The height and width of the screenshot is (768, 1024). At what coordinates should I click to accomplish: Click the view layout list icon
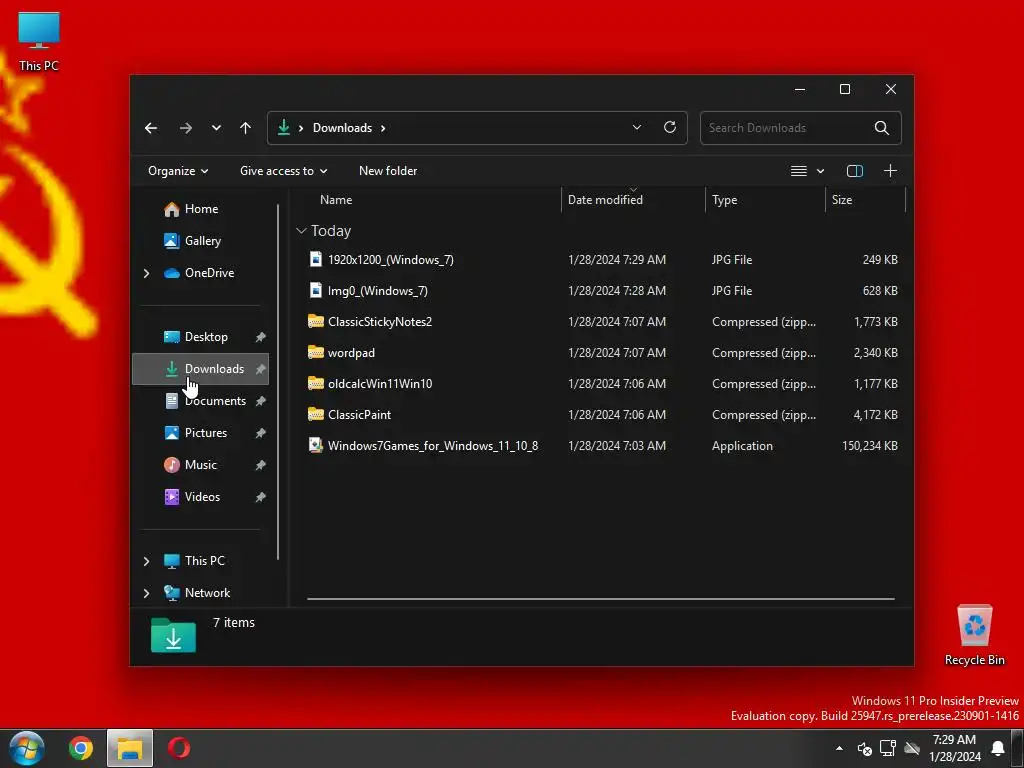pyautogui.click(x=799, y=171)
